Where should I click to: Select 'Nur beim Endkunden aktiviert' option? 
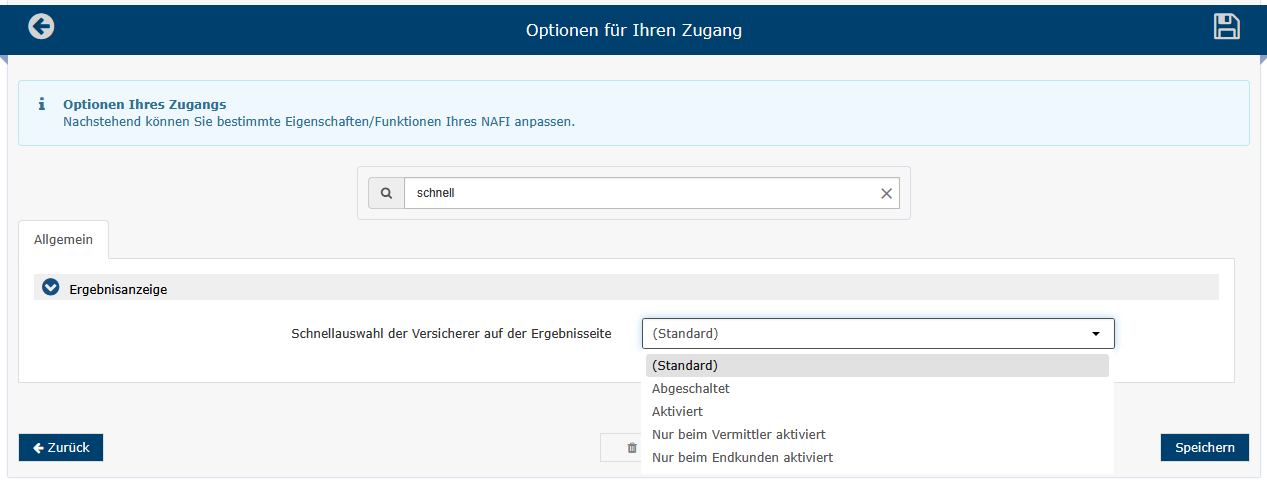[742, 457]
